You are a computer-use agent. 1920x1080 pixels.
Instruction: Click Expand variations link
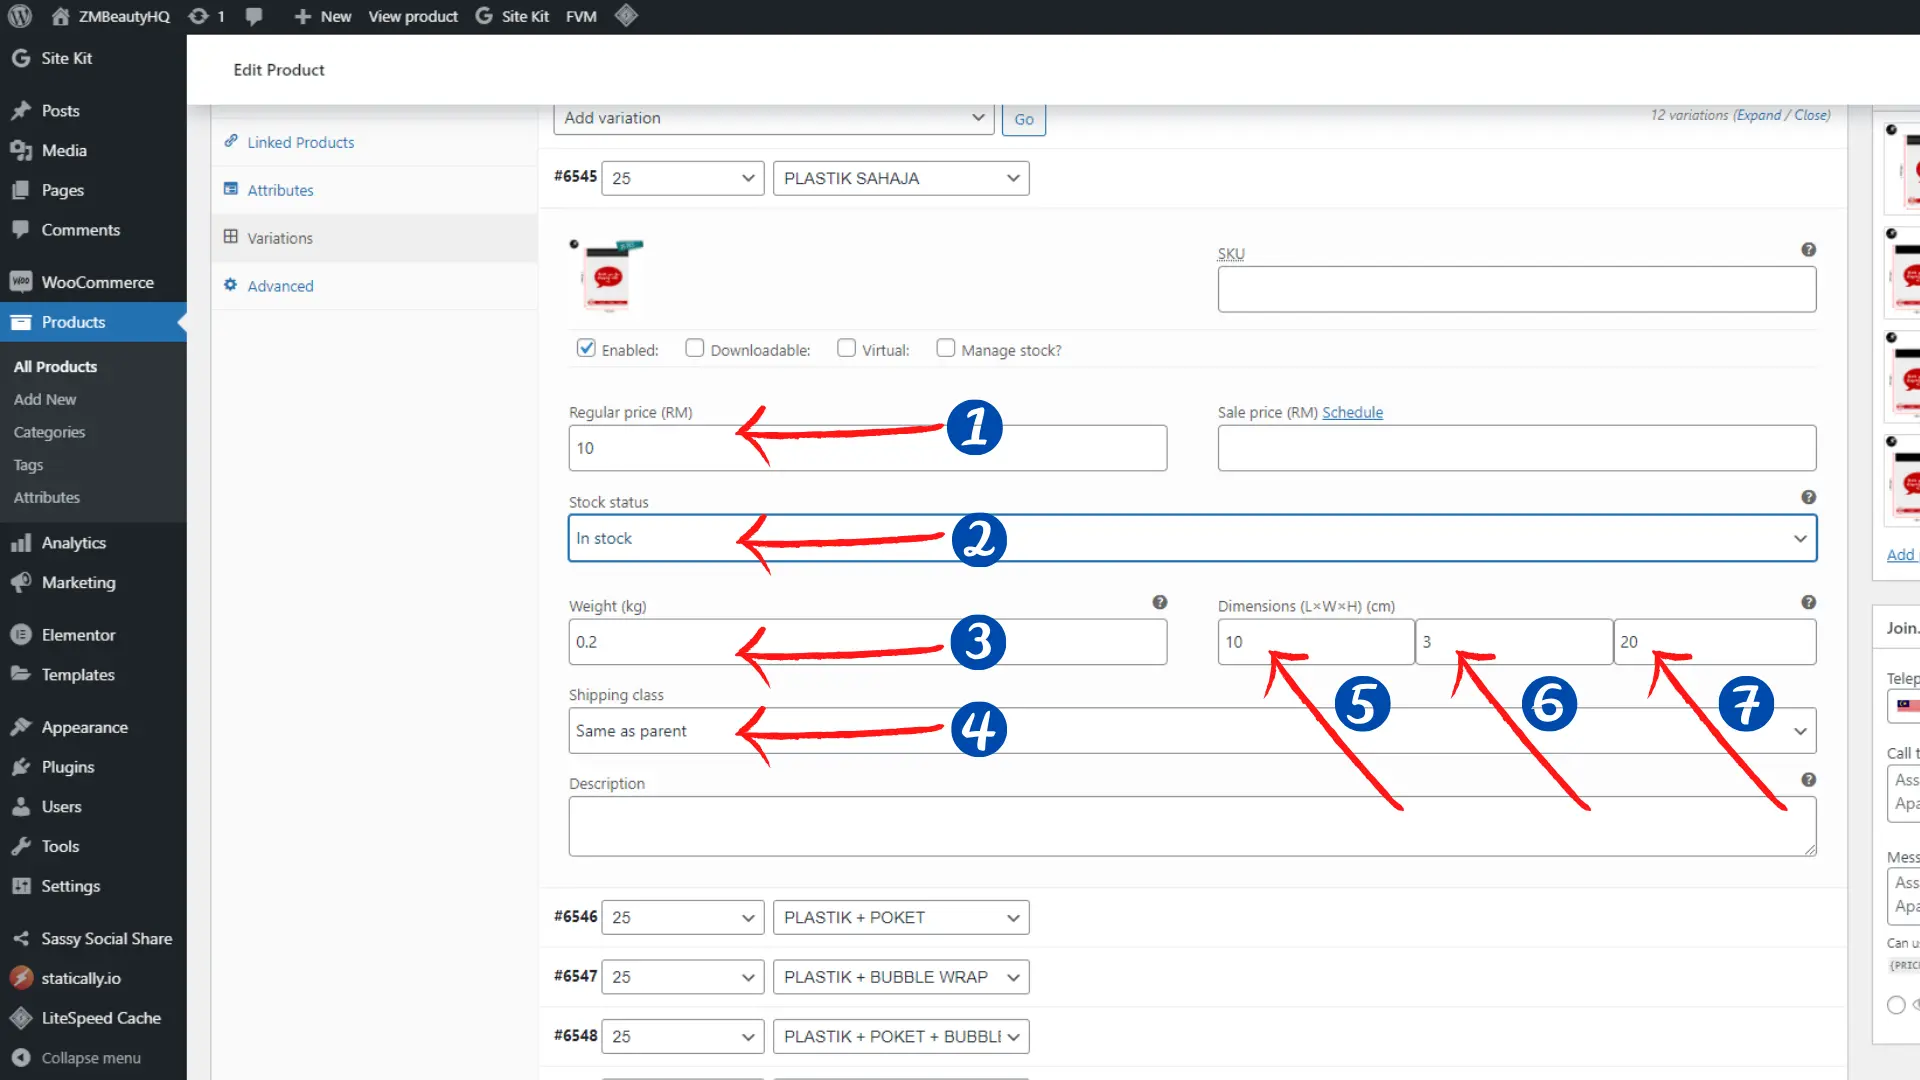pos(1758,115)
